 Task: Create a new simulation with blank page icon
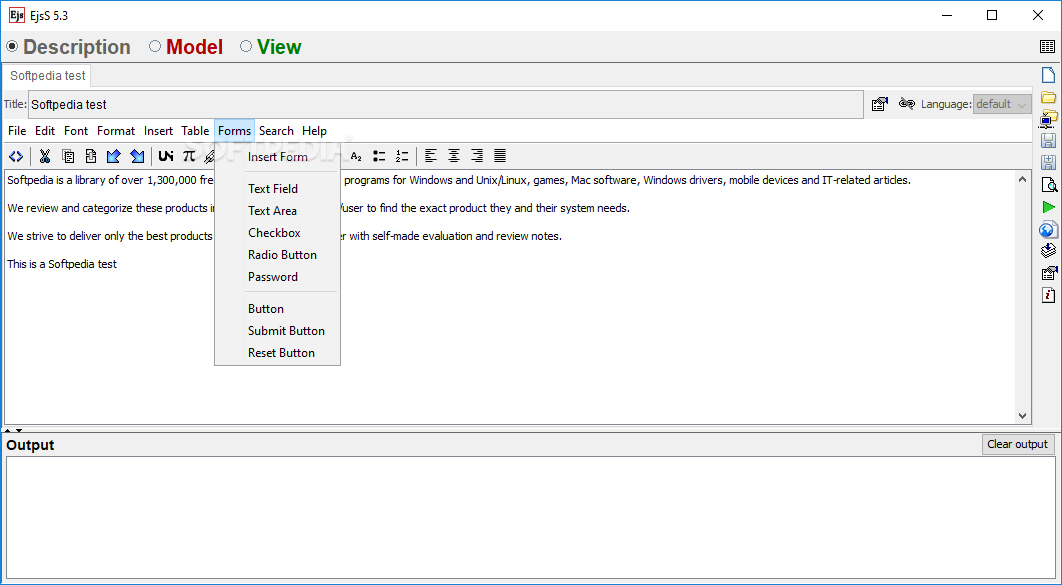[1048, 75]
